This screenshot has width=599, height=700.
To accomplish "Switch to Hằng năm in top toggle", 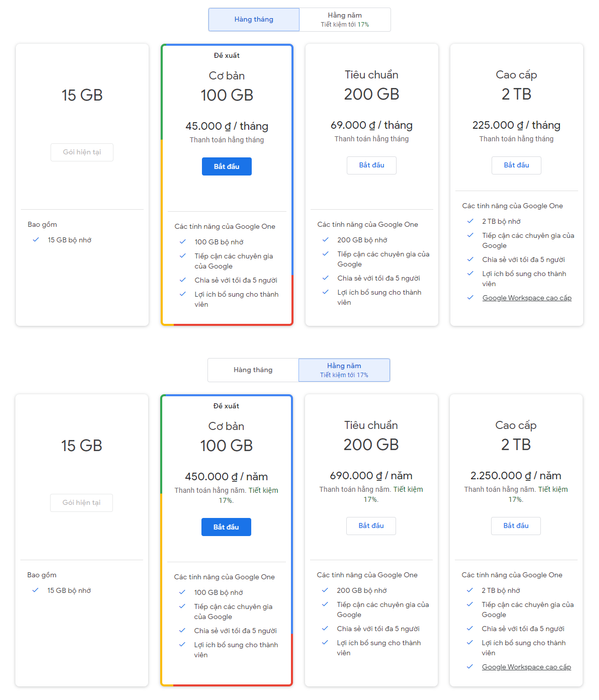I will click(345, 20).
